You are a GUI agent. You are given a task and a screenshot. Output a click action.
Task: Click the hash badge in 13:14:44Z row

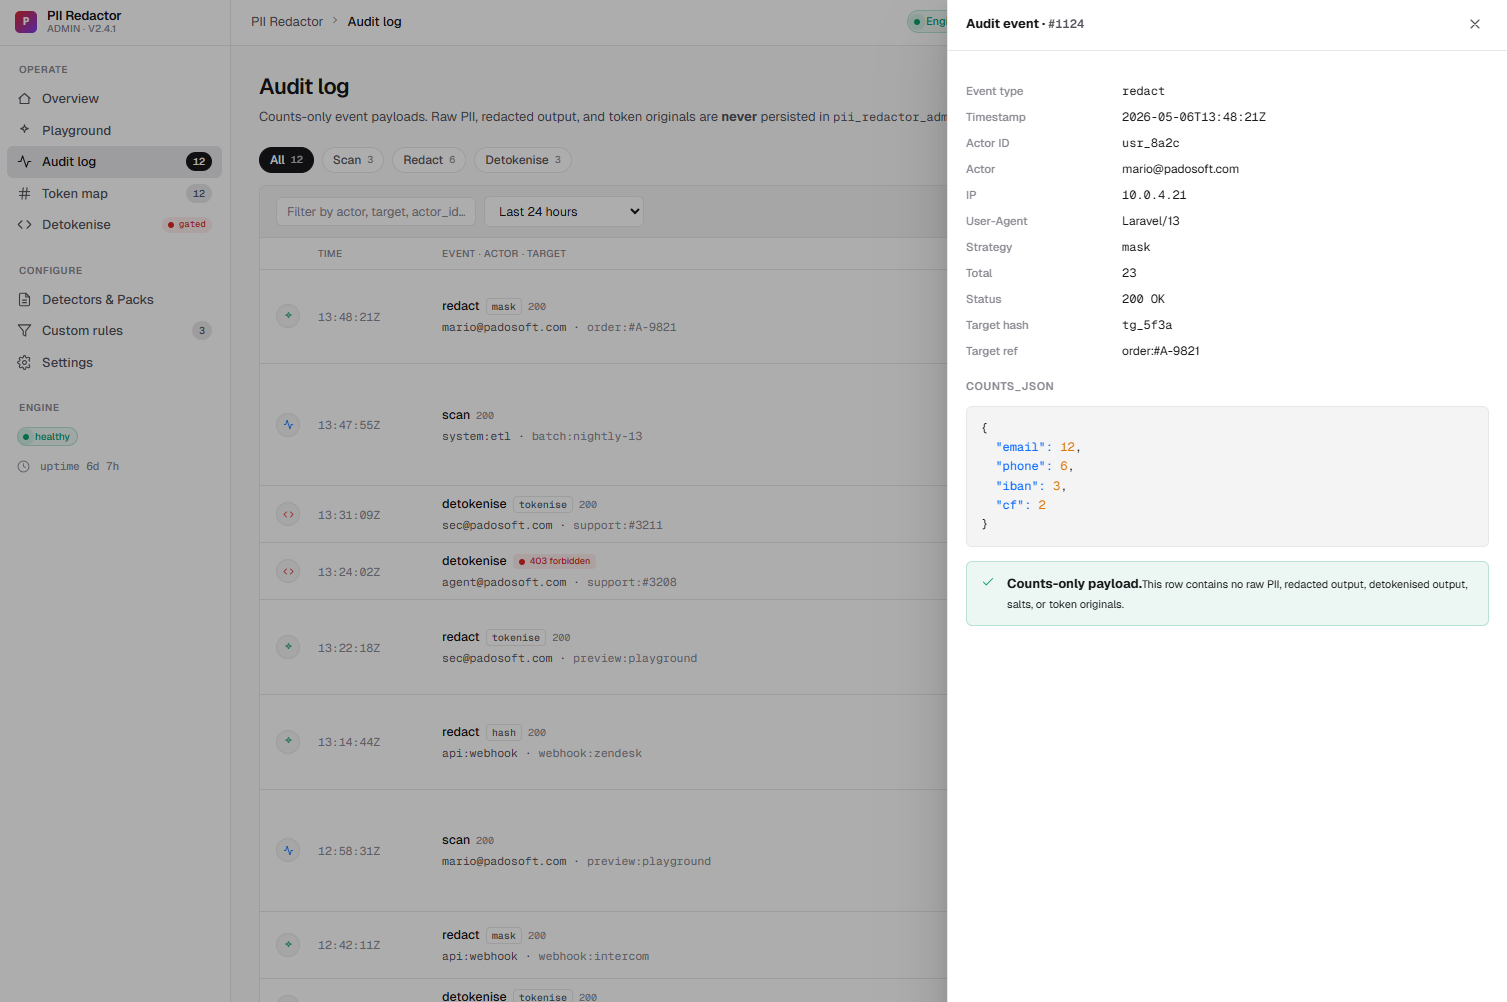point(504,733)
